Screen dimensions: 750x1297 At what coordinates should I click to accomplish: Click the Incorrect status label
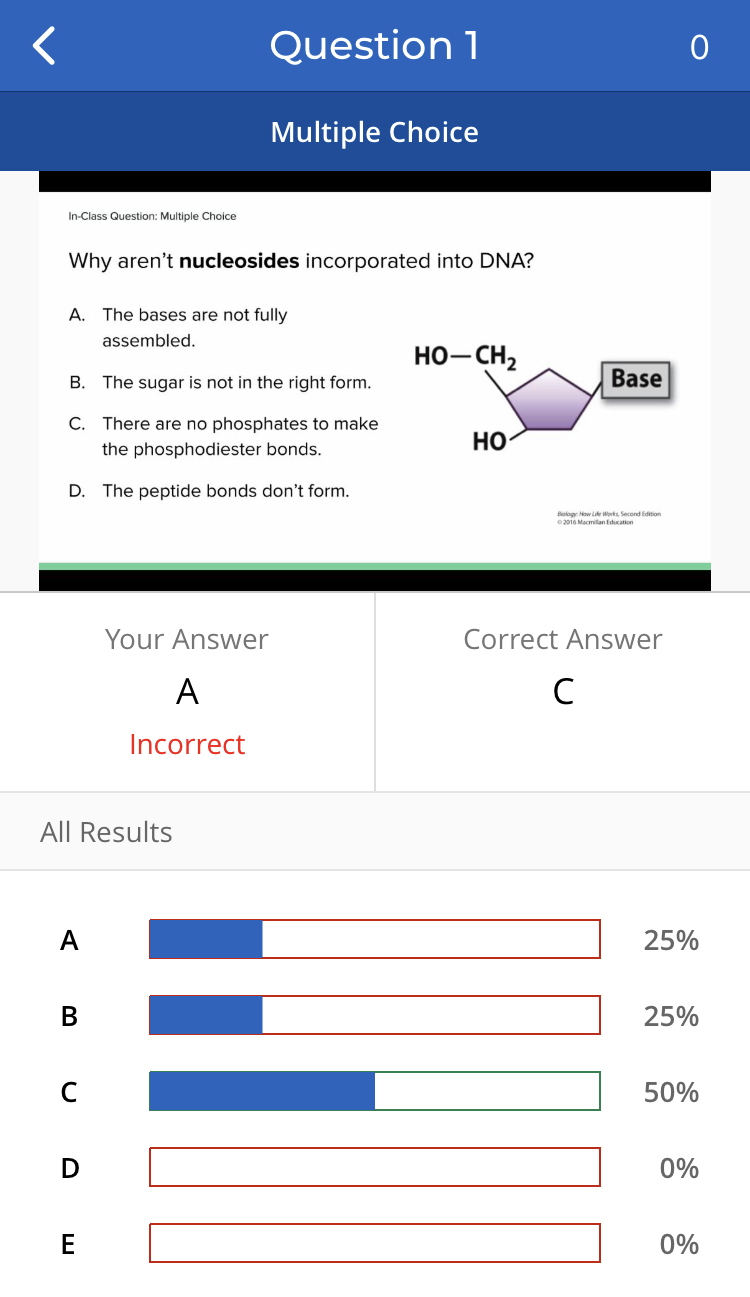pyautogui.click(x=187, y=744)
